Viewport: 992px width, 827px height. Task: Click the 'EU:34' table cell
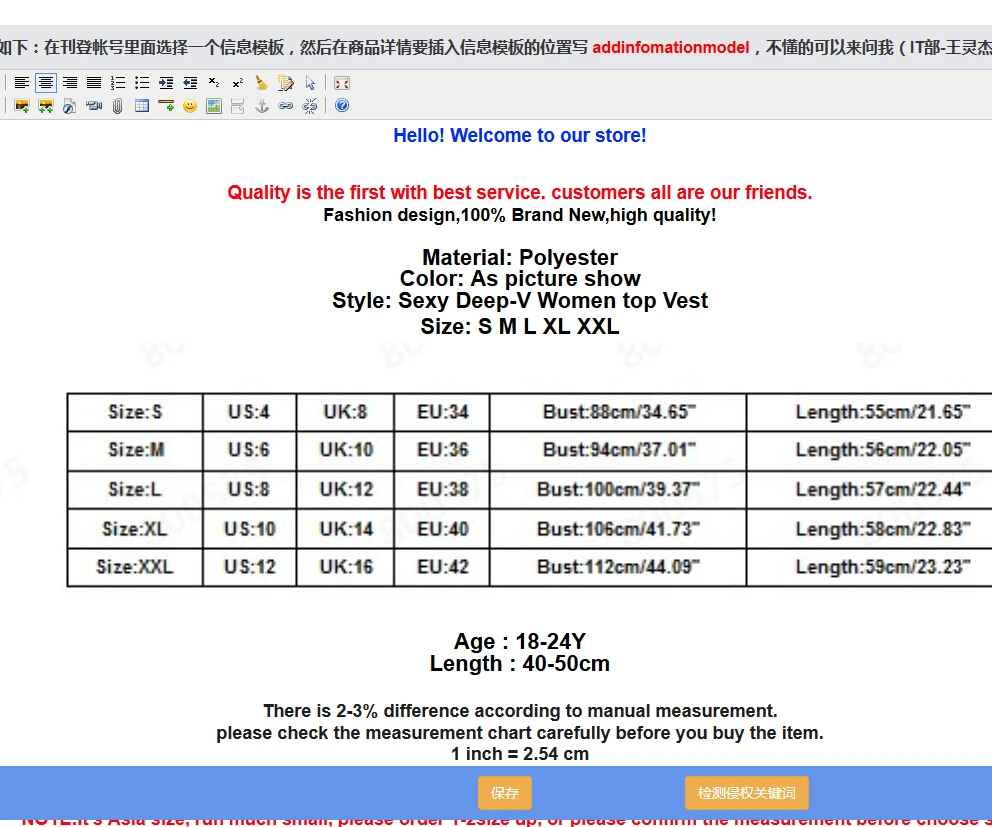click(x=442, y=412)
